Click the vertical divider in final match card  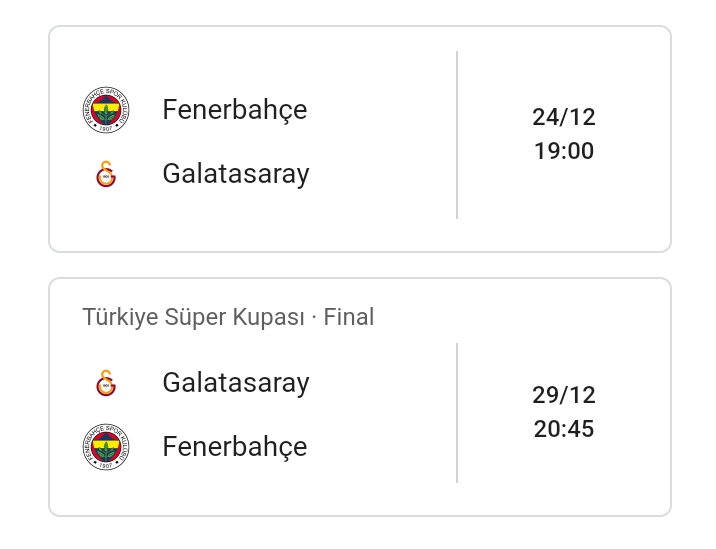point(457,413)
